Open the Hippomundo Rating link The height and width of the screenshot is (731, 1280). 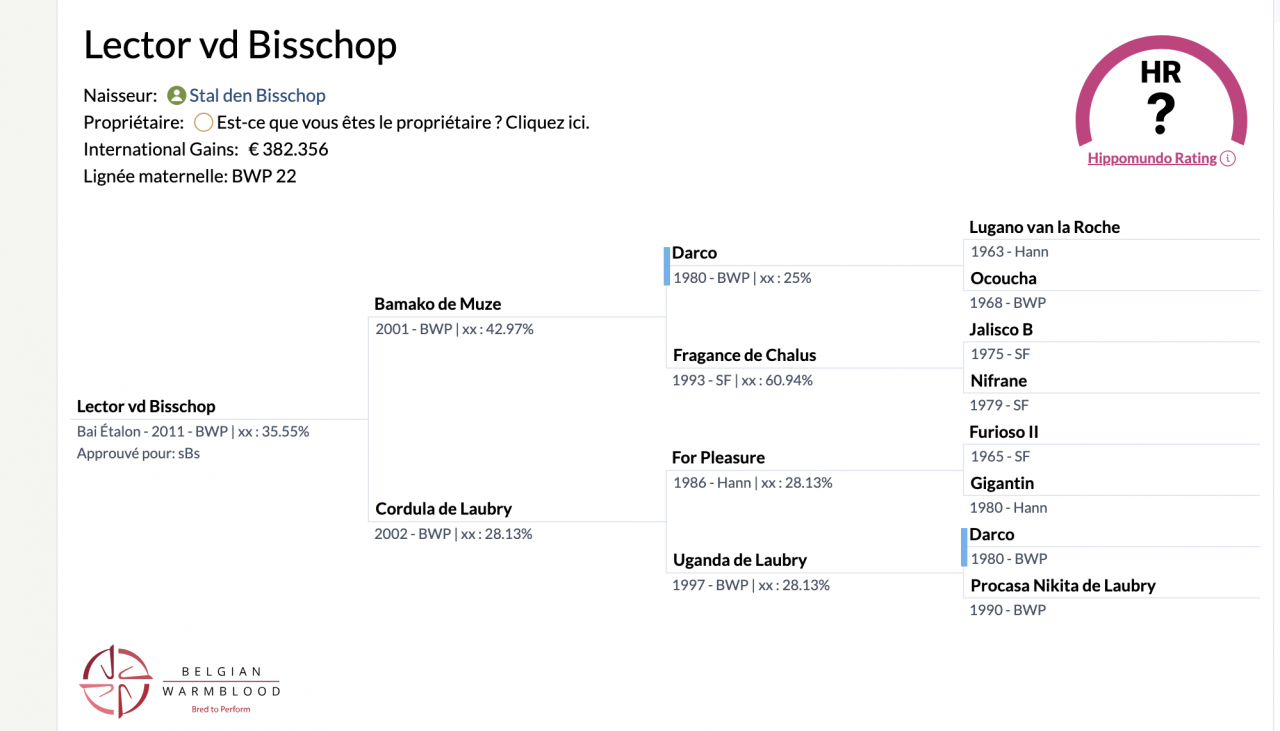tap(1152, 158)
